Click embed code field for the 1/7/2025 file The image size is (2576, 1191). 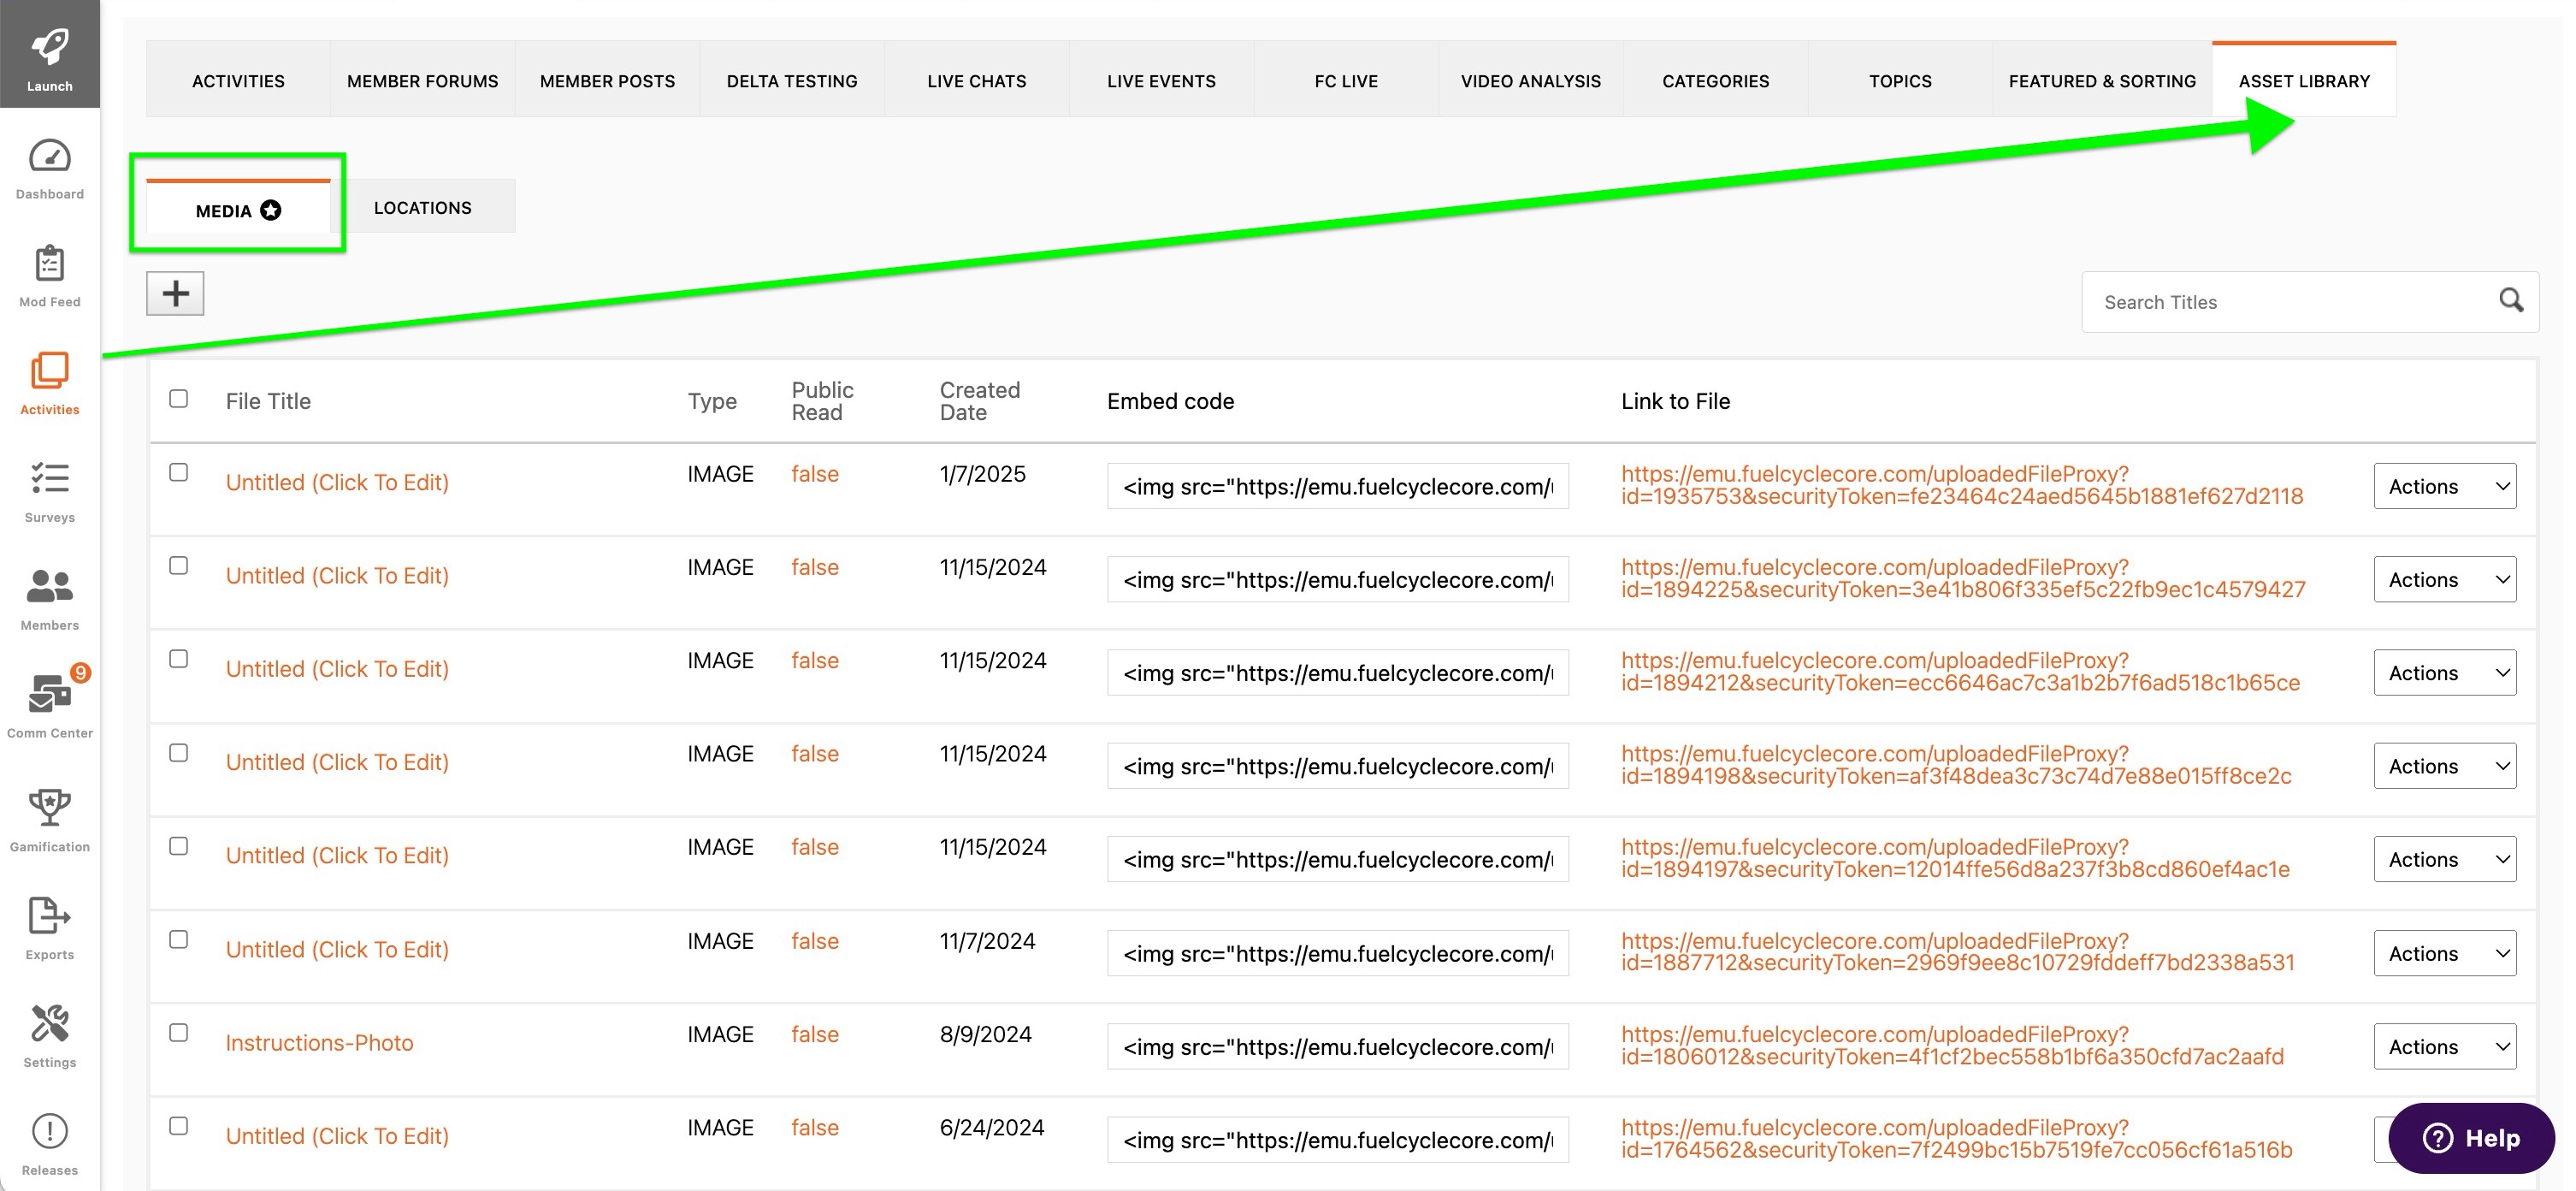(x=1337, y=486)
